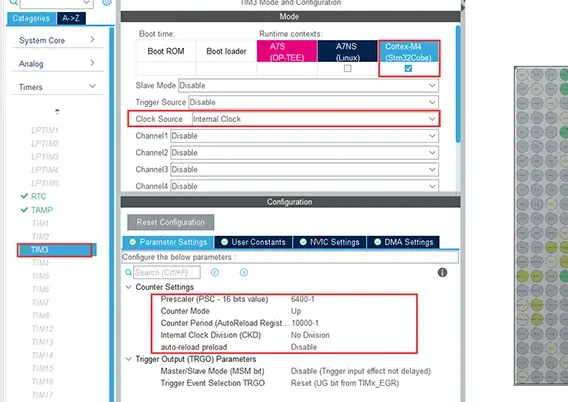Collapse panel arrow at top right edge
Screen dimensions: 568x402
click(x=463, y=7)
